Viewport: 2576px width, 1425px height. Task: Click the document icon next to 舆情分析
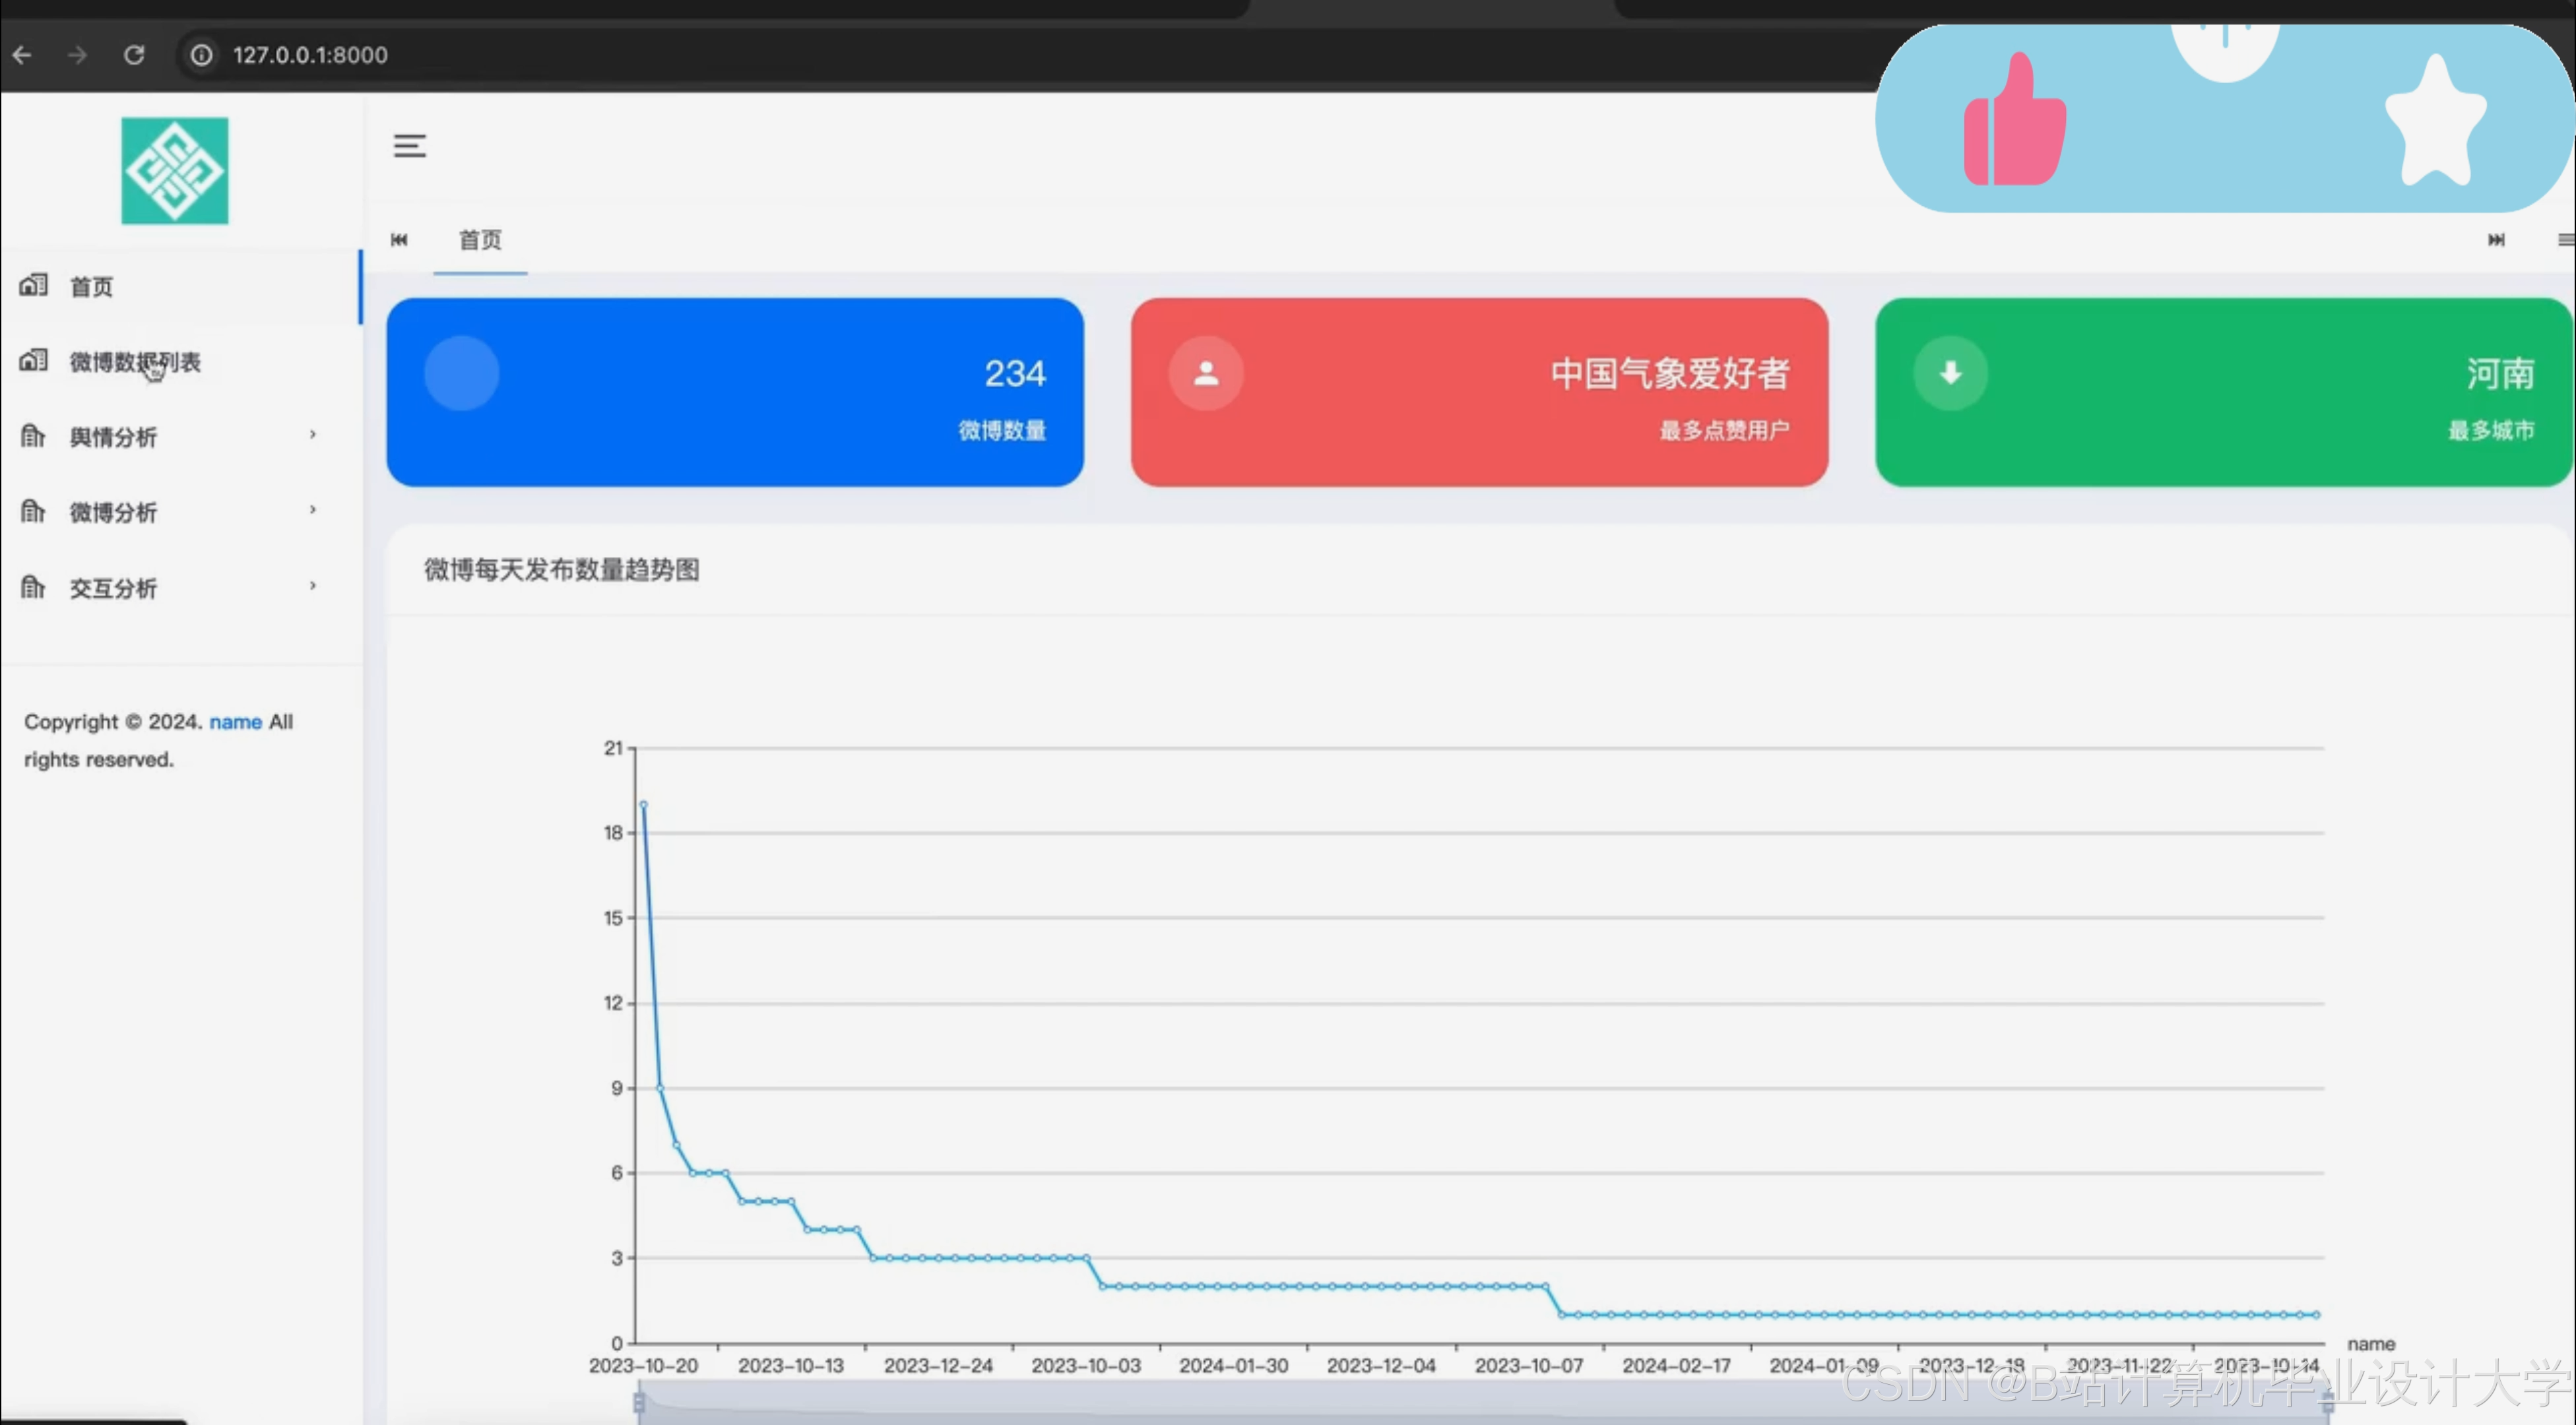[33, 436]
